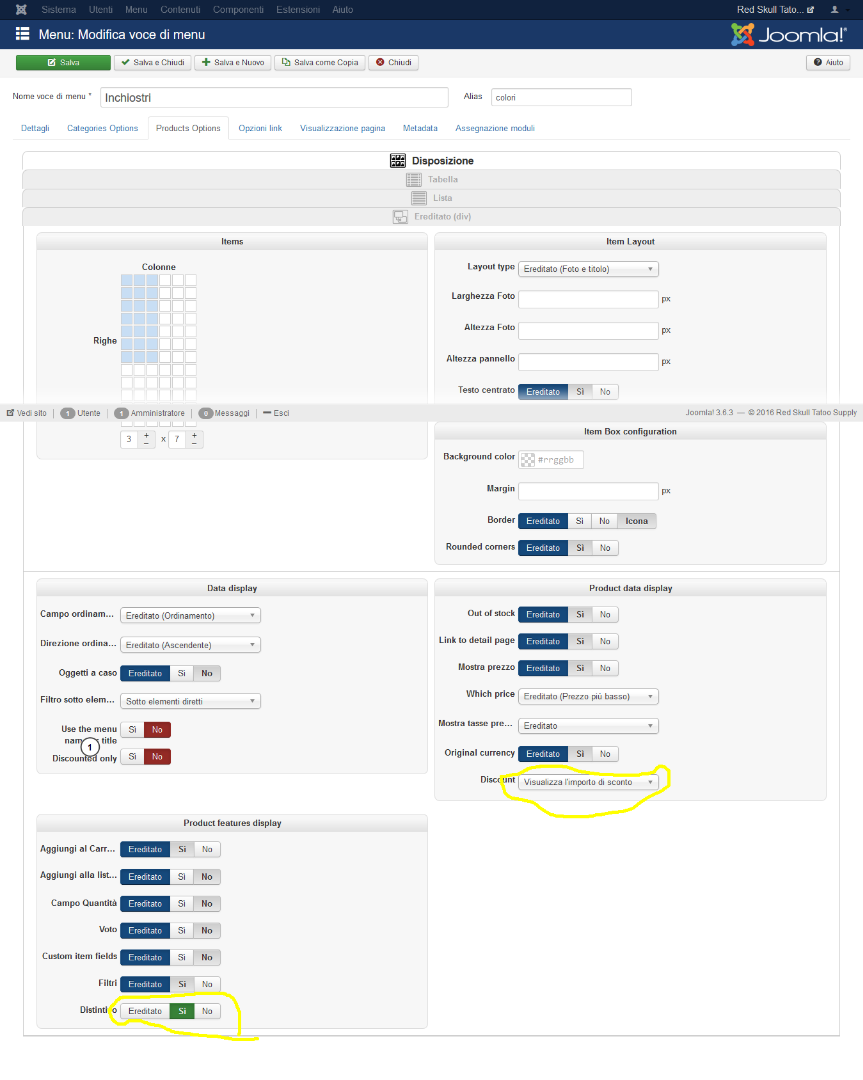Click the Altezza pannello input field

click(588, 362)
